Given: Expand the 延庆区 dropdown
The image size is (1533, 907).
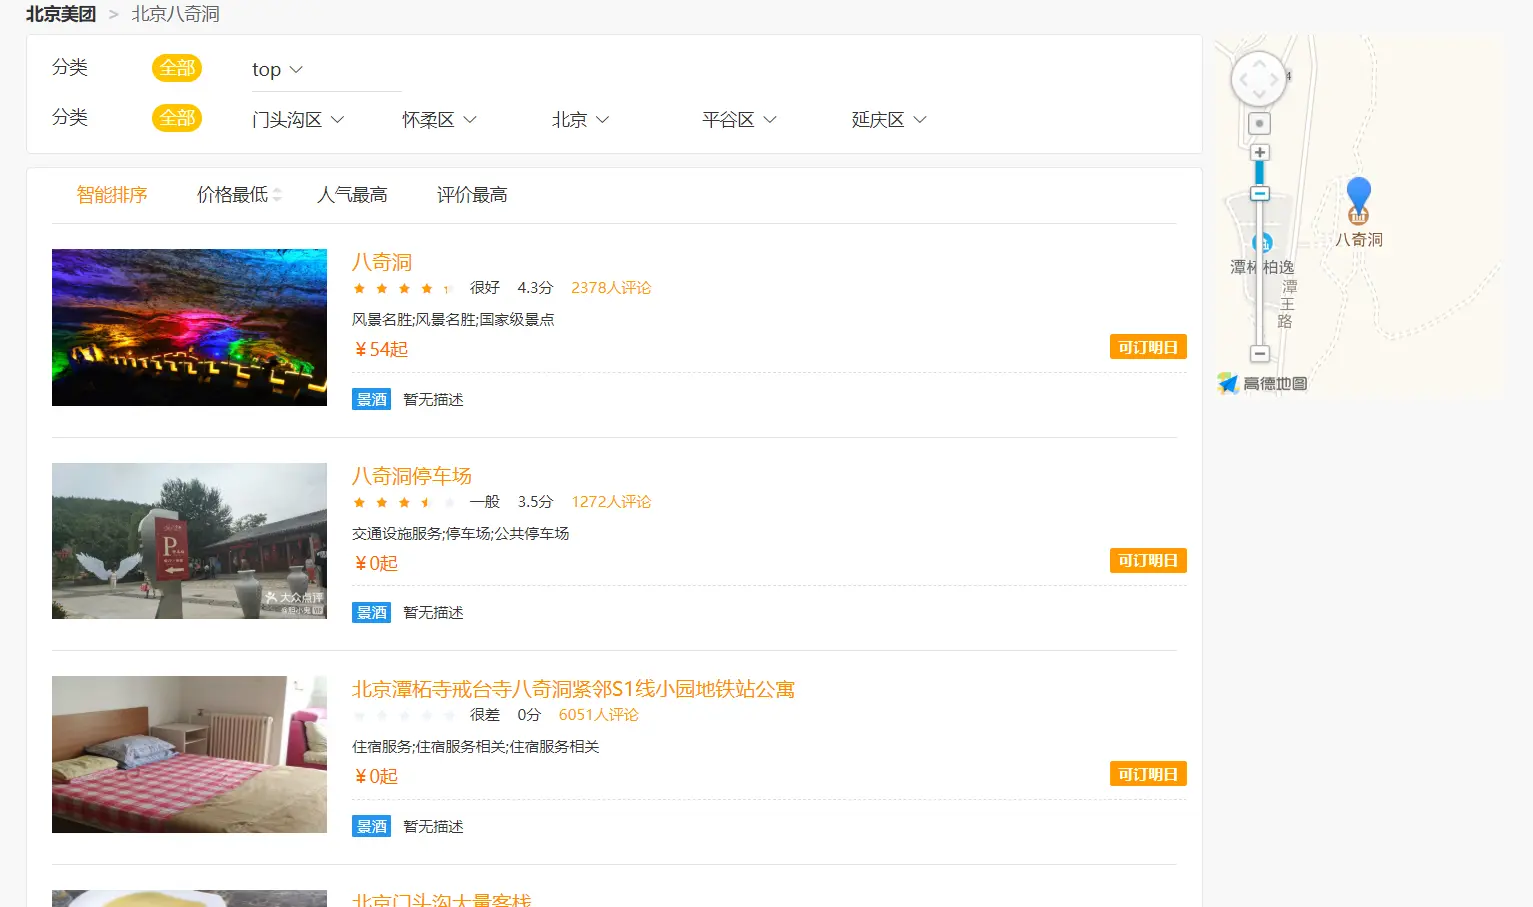Looking at the screenshot, I should click(889, 120).
